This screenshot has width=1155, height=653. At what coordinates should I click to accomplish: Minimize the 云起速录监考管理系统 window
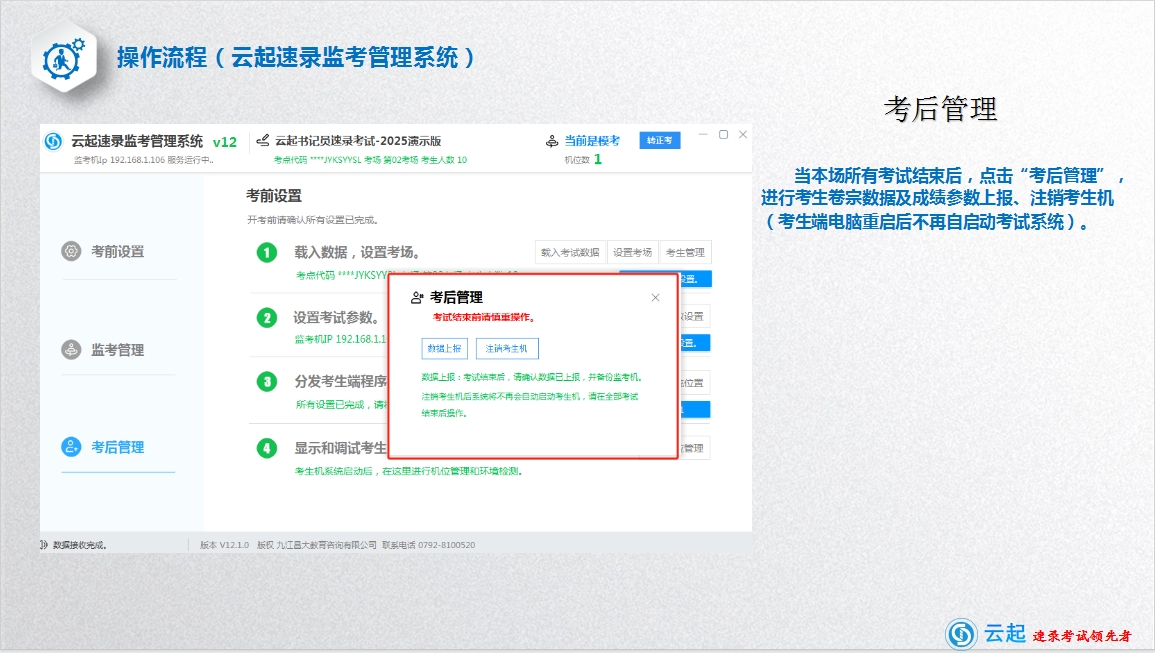point(703,134)
